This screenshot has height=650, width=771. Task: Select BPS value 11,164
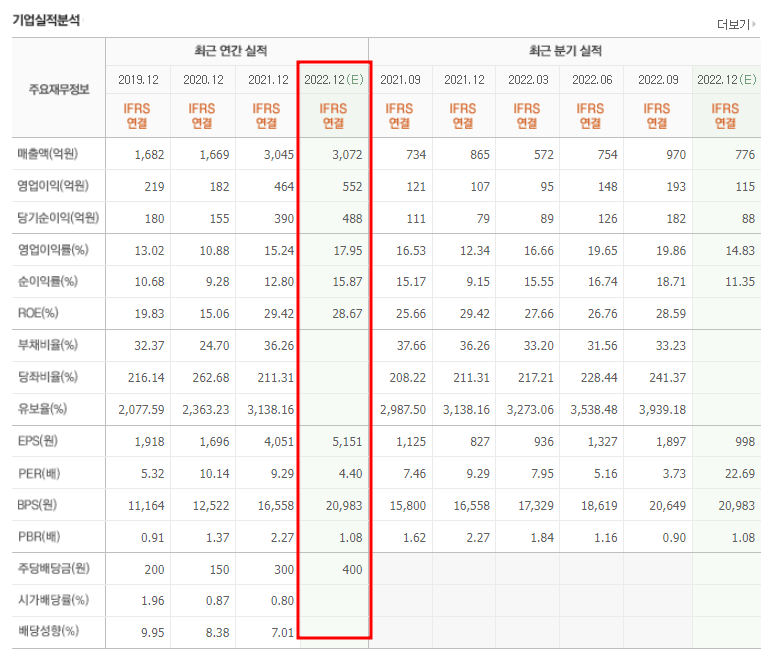[146, 505]
